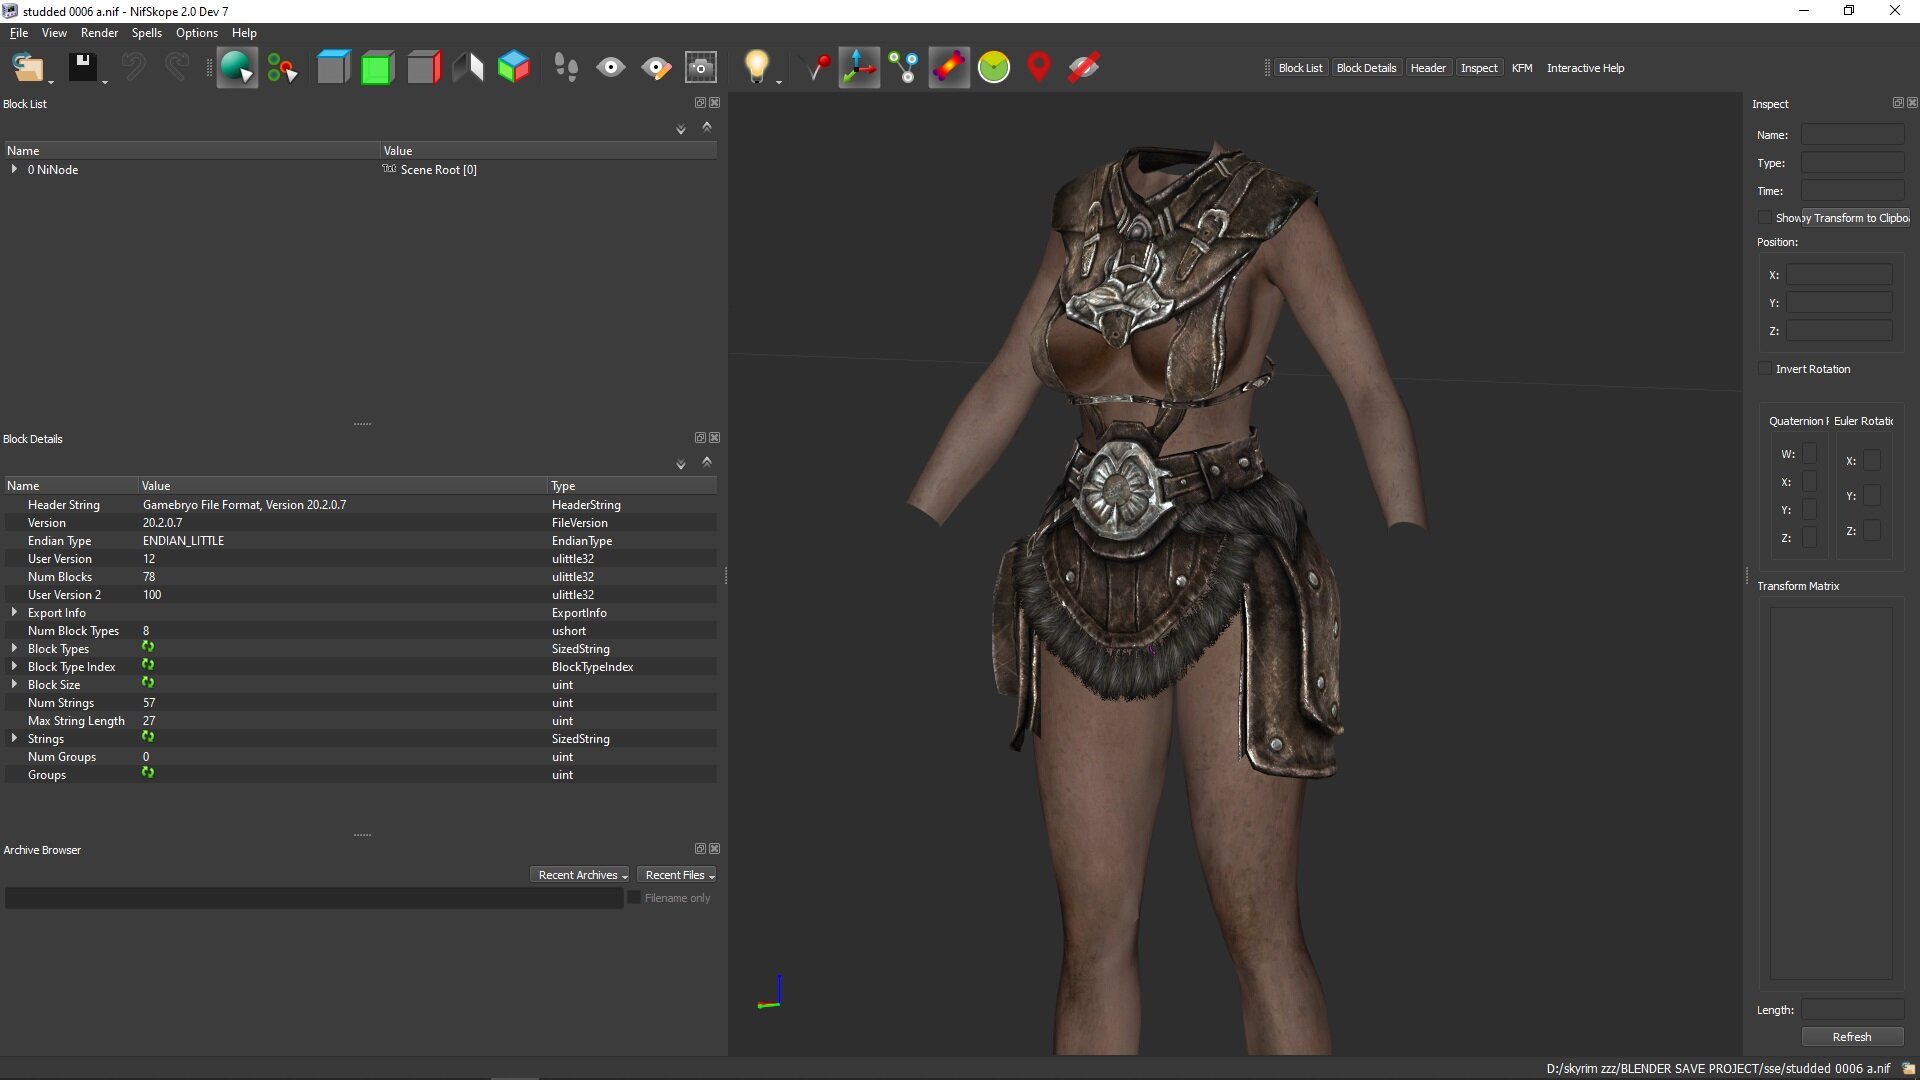
Task: Switch to side view red cube
Action: click(x=424, y=68)
